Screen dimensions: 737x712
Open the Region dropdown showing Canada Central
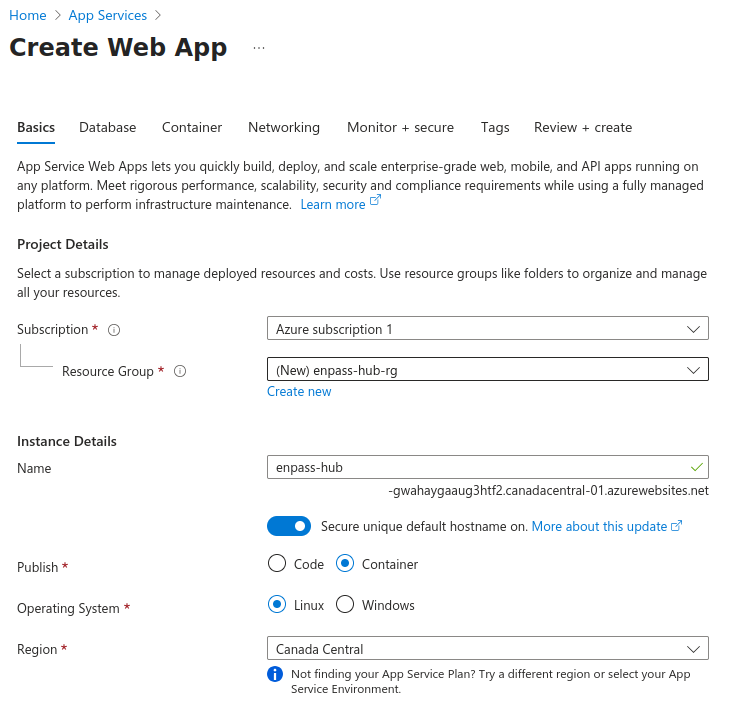487,649
